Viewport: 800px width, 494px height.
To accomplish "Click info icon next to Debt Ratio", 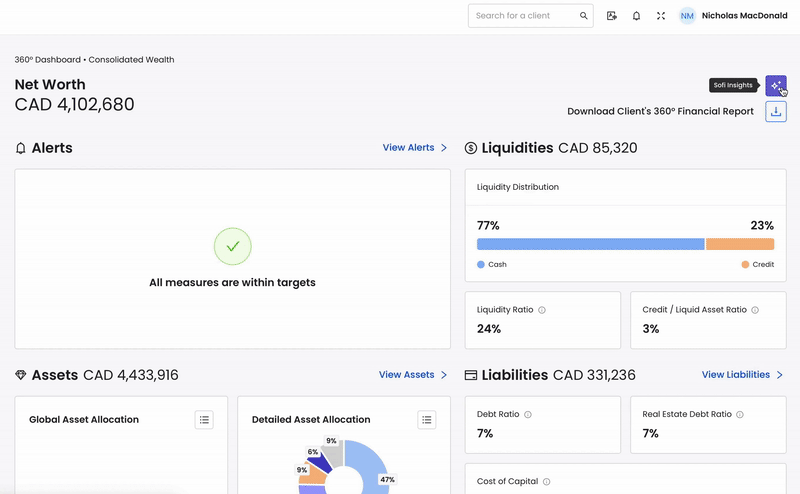I will coord(528,414).
